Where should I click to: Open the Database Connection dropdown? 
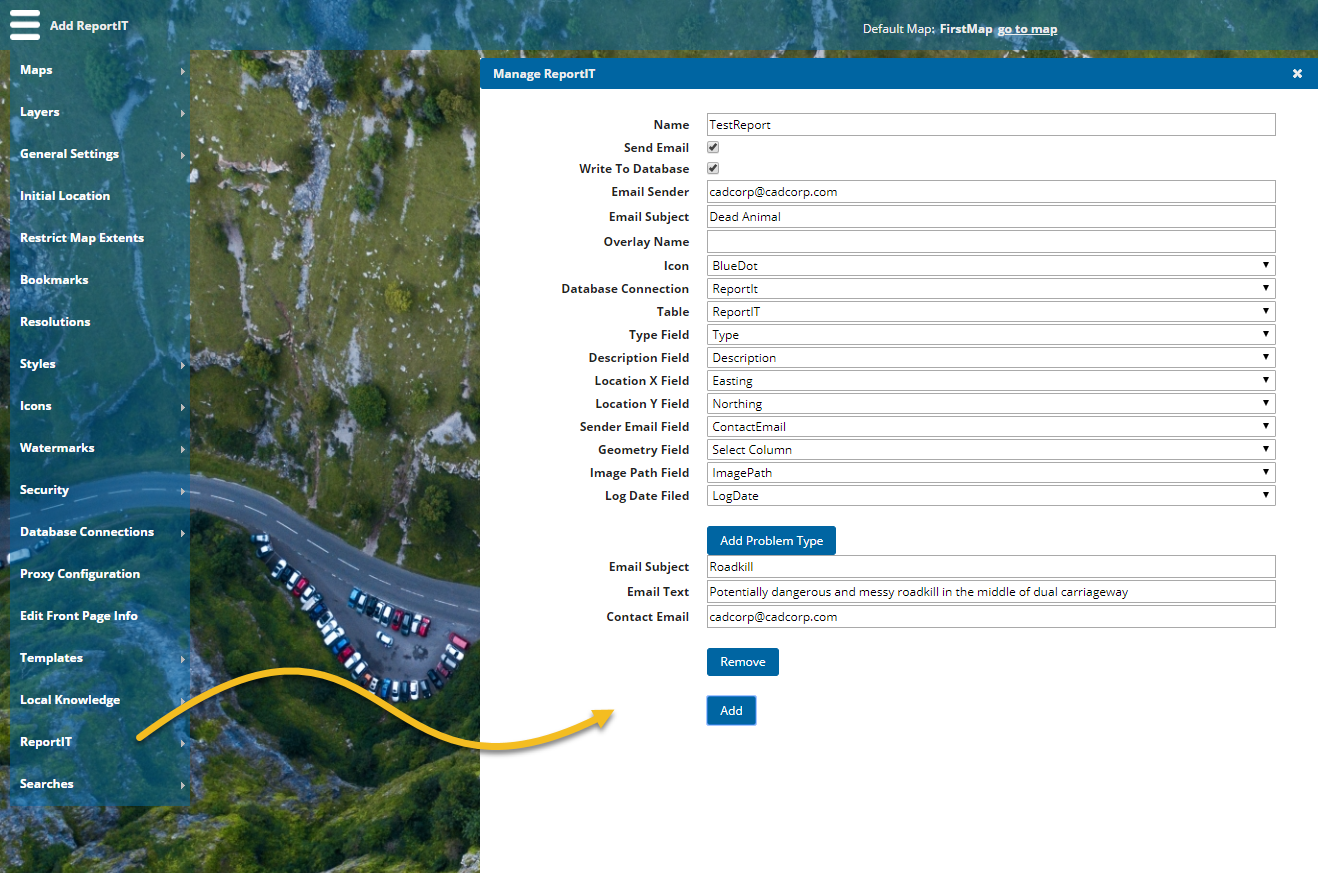click(x=990, y=289)
